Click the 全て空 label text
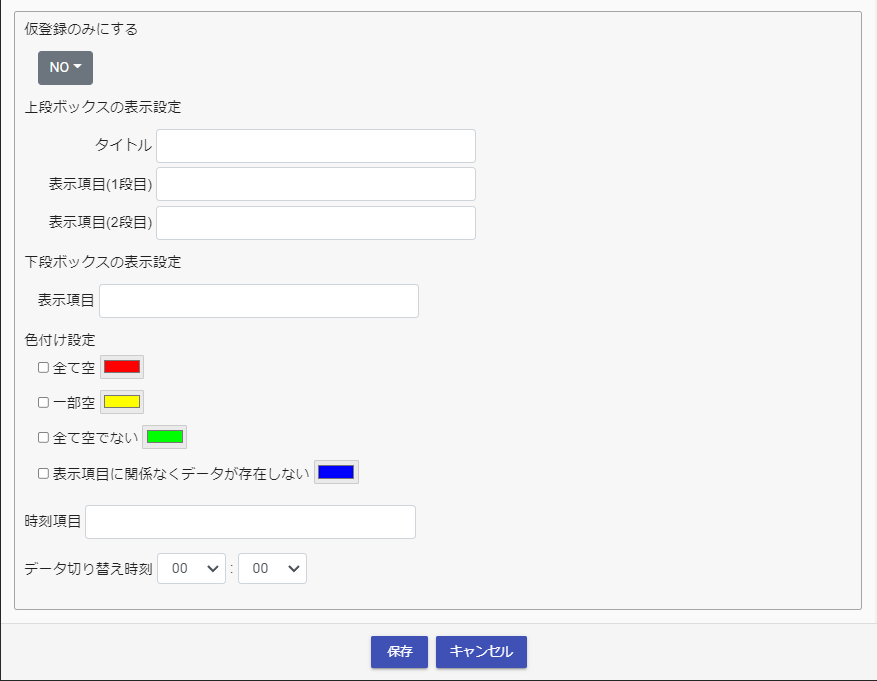 (x=74, y=367)
